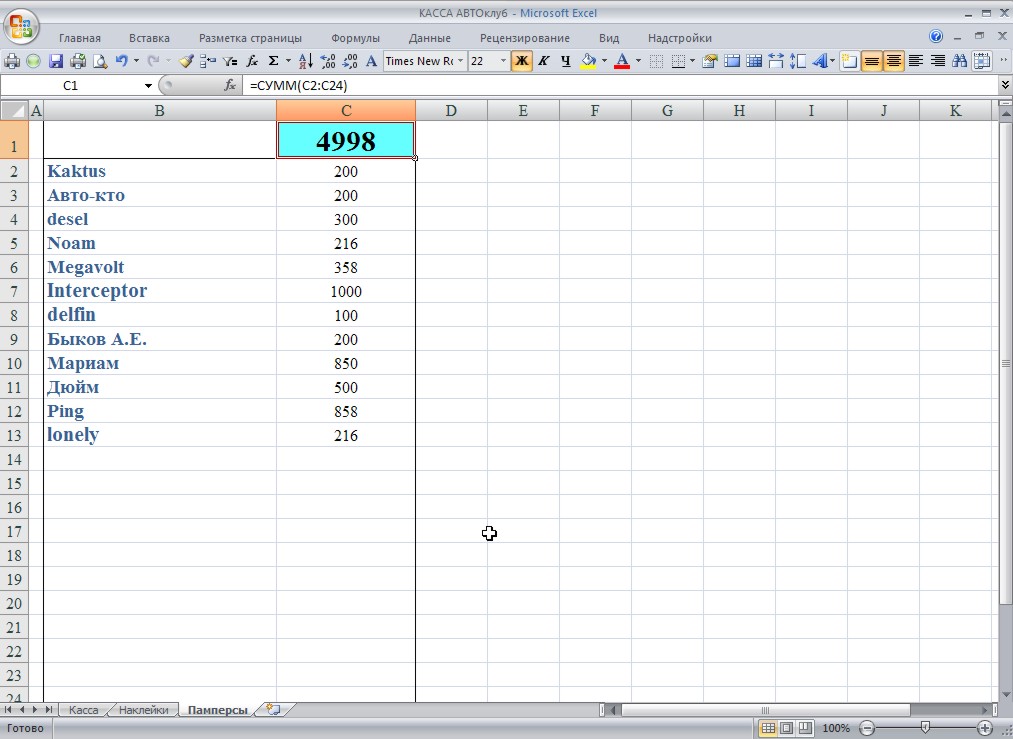The image size is (1013, 739).
Task: Toggle center text alignment
Action: coord(893,61)
